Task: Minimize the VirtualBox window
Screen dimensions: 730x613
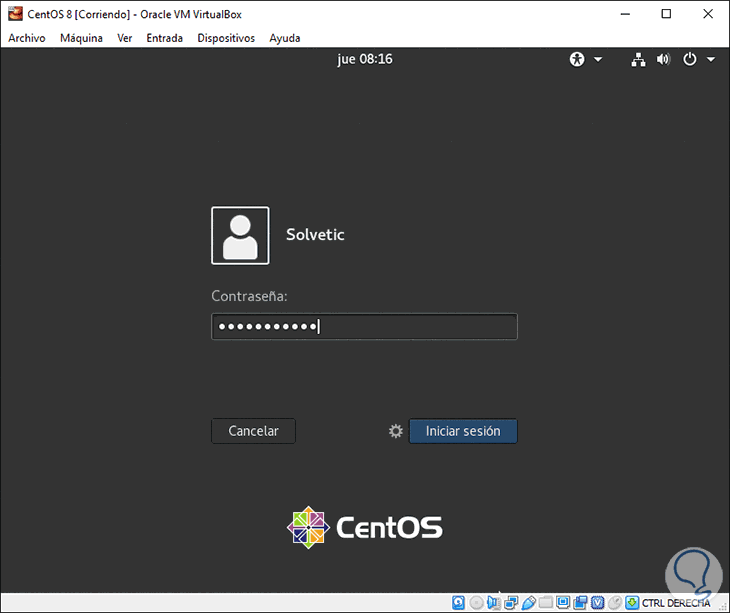Action: tap(625, 14)
